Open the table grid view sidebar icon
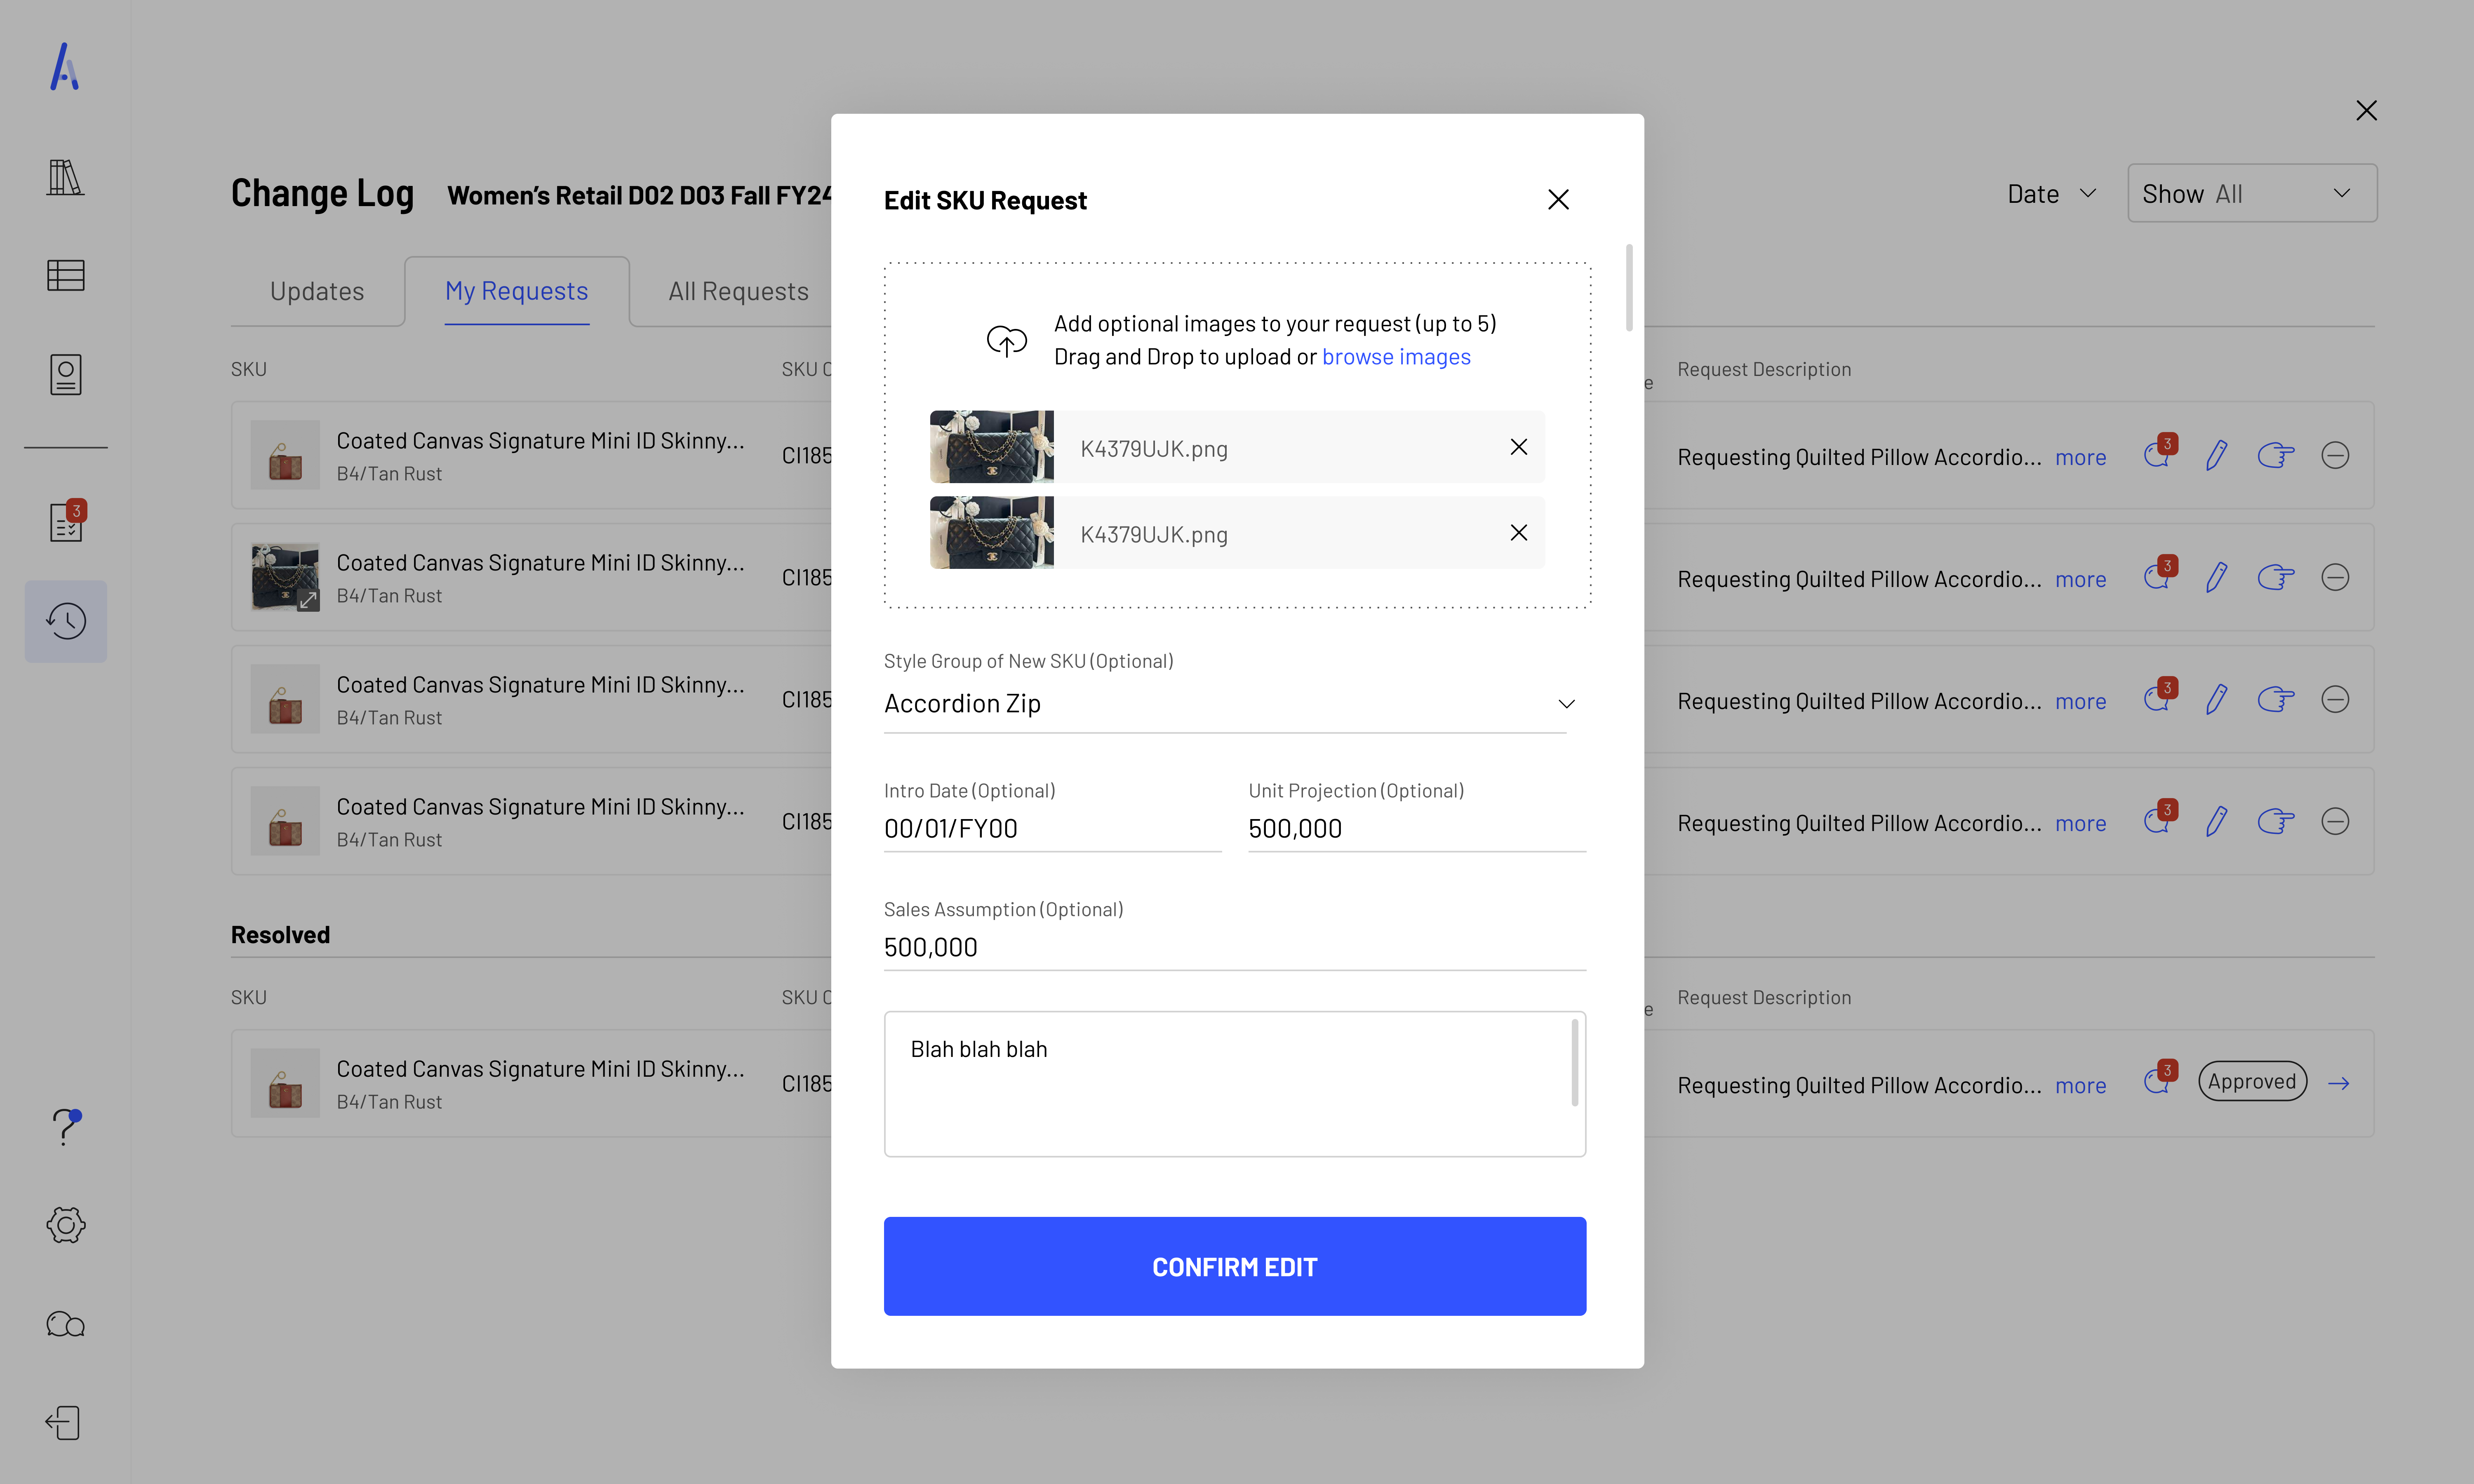The width and height of the screenshot is (2474, 1484). [x=65, y=275]
